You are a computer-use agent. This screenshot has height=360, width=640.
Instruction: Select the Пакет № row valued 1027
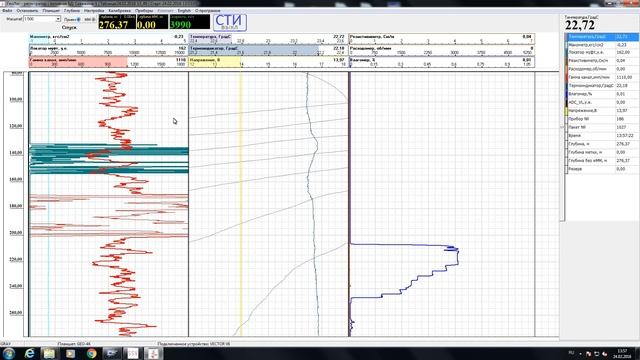click(x=602, y=127)
